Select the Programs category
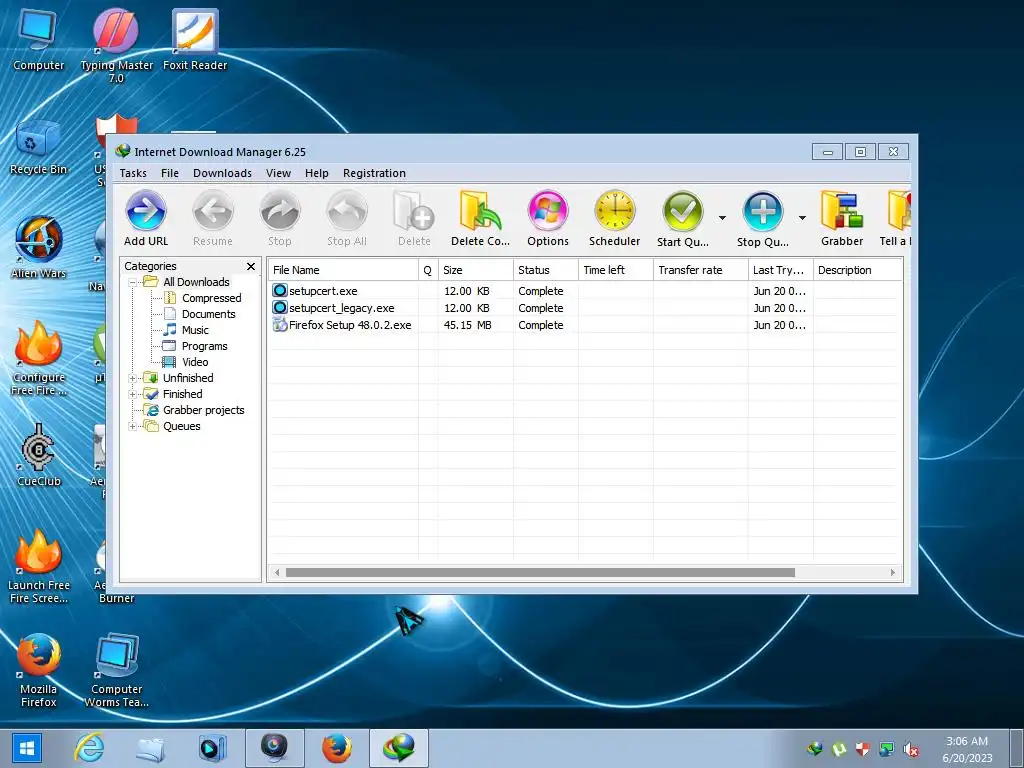The height and width of the screenshot is (768, 1024). 204,346
